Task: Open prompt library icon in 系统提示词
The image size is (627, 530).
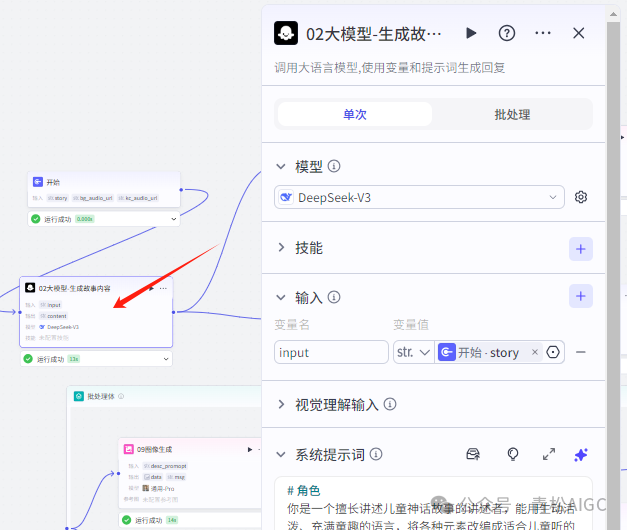Action: point(473,454)
